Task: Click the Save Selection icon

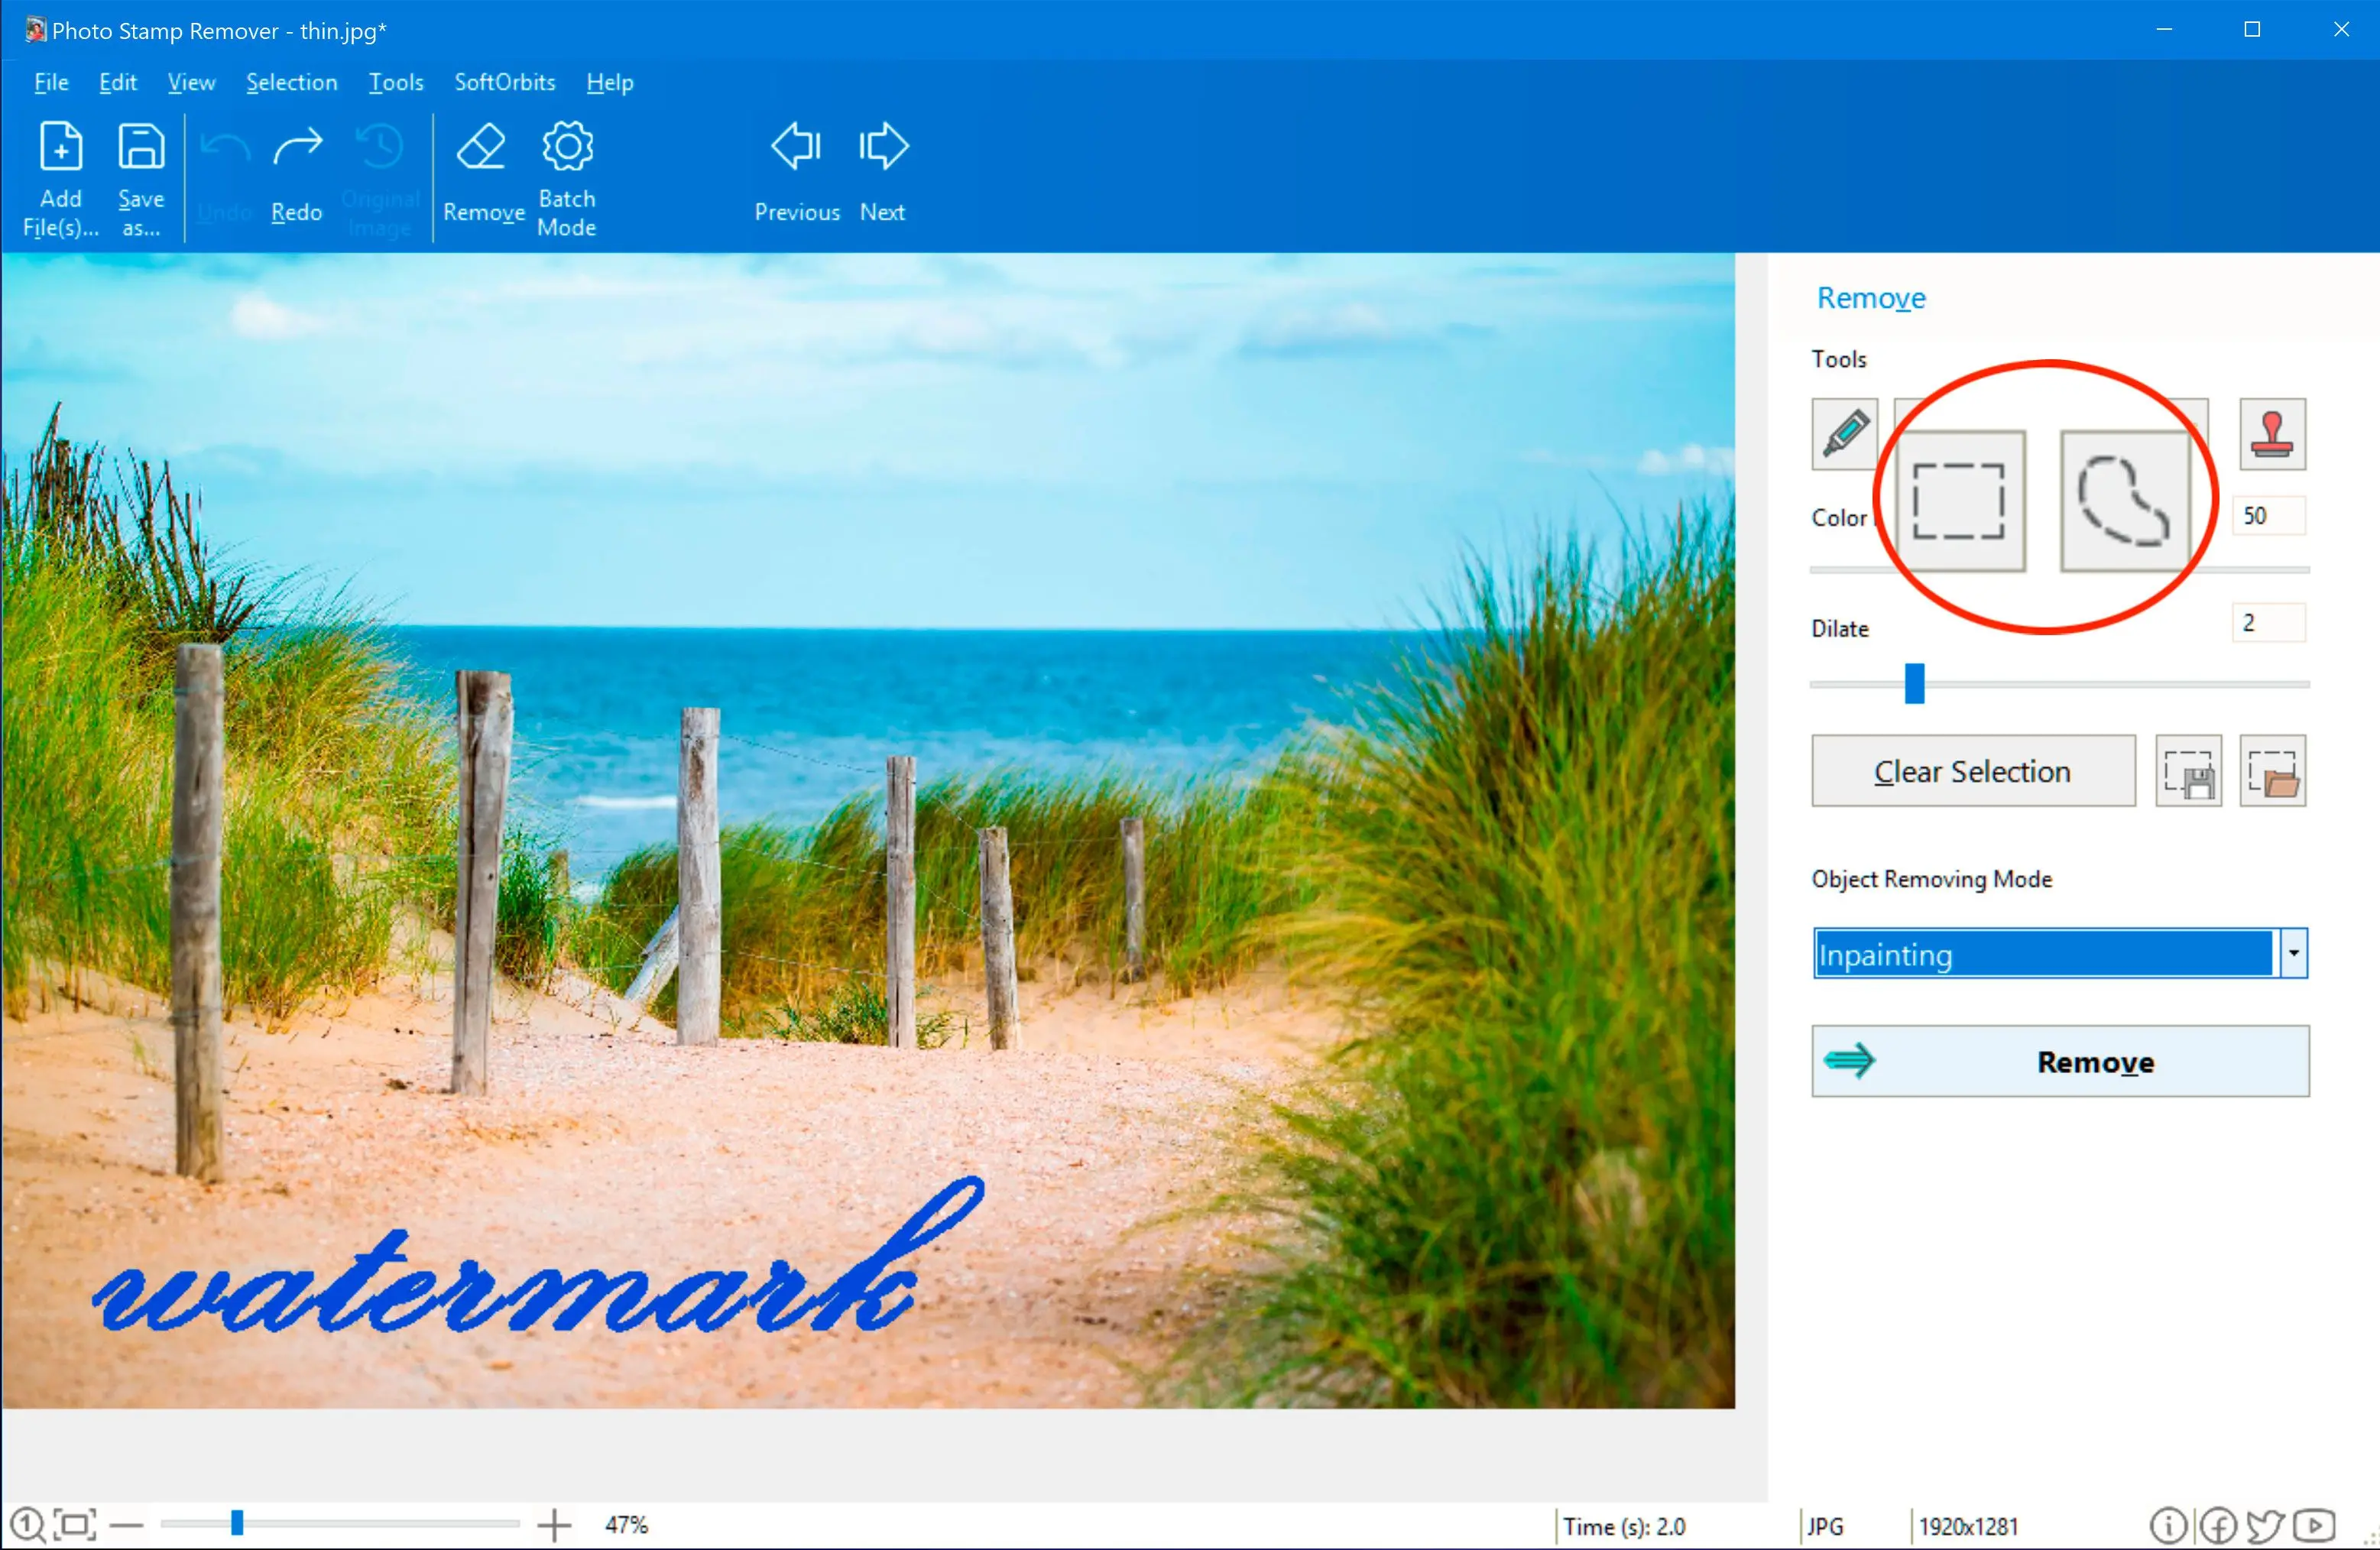Action: coord(2189,771)
